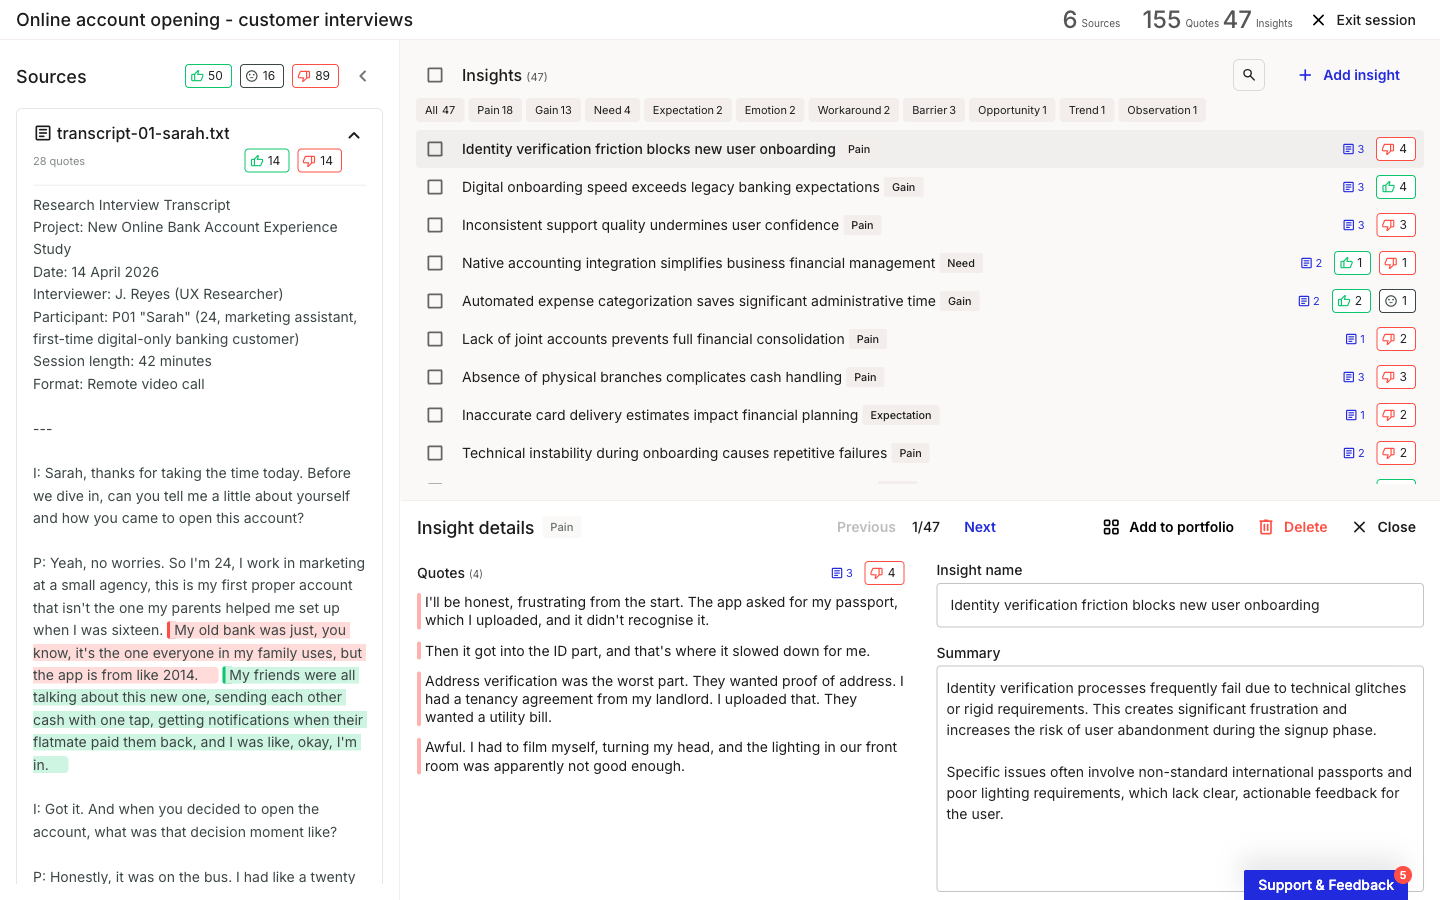Click neutral count on Automated expense categorization

click(x=1397, y=301)
